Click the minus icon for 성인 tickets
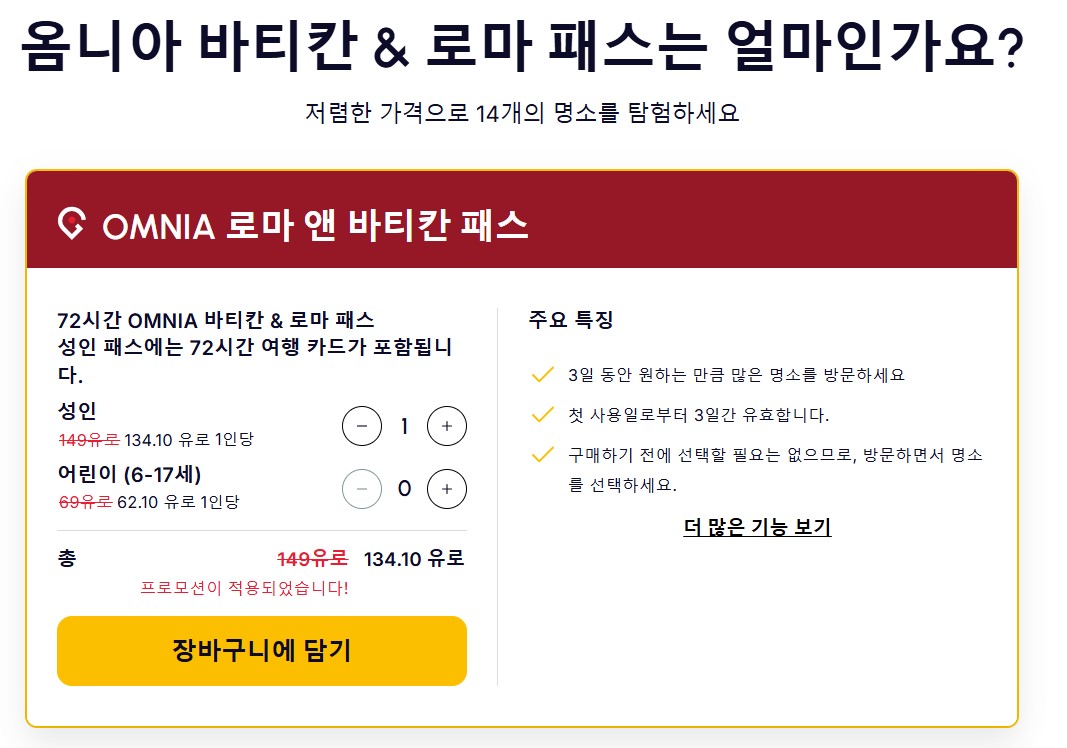 pyautogui.click(x=363, y=424)
